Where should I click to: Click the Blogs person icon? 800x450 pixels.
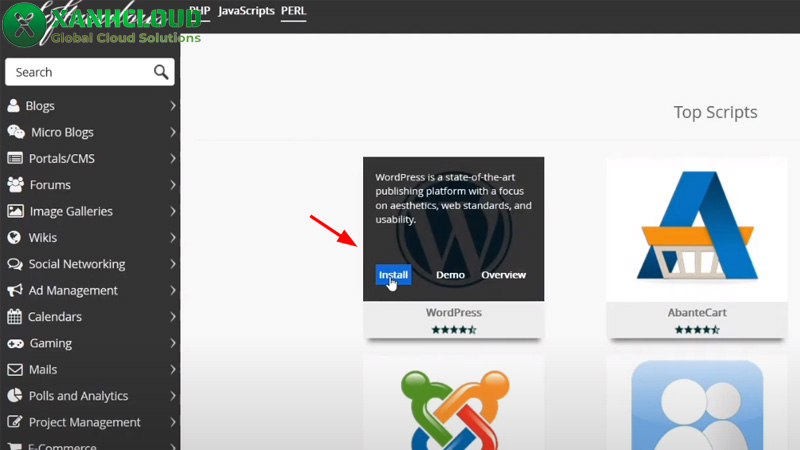[13, 106]
